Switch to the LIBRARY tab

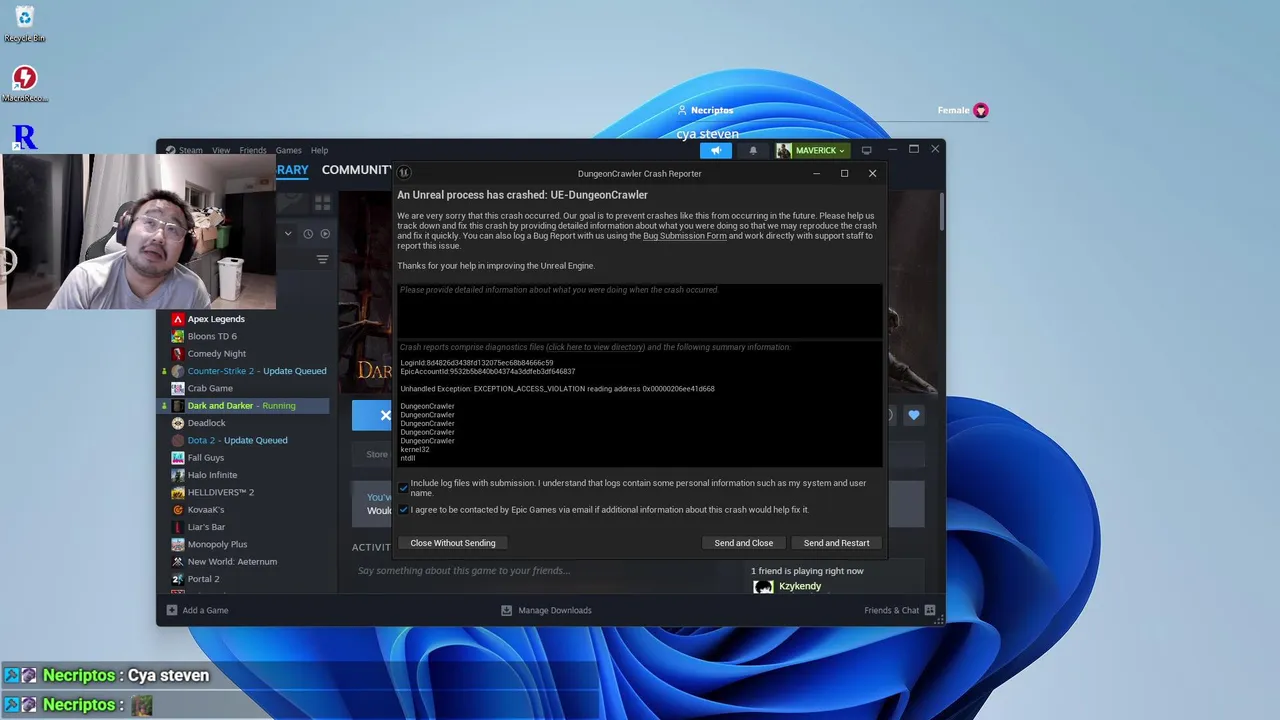coord(292,170)
